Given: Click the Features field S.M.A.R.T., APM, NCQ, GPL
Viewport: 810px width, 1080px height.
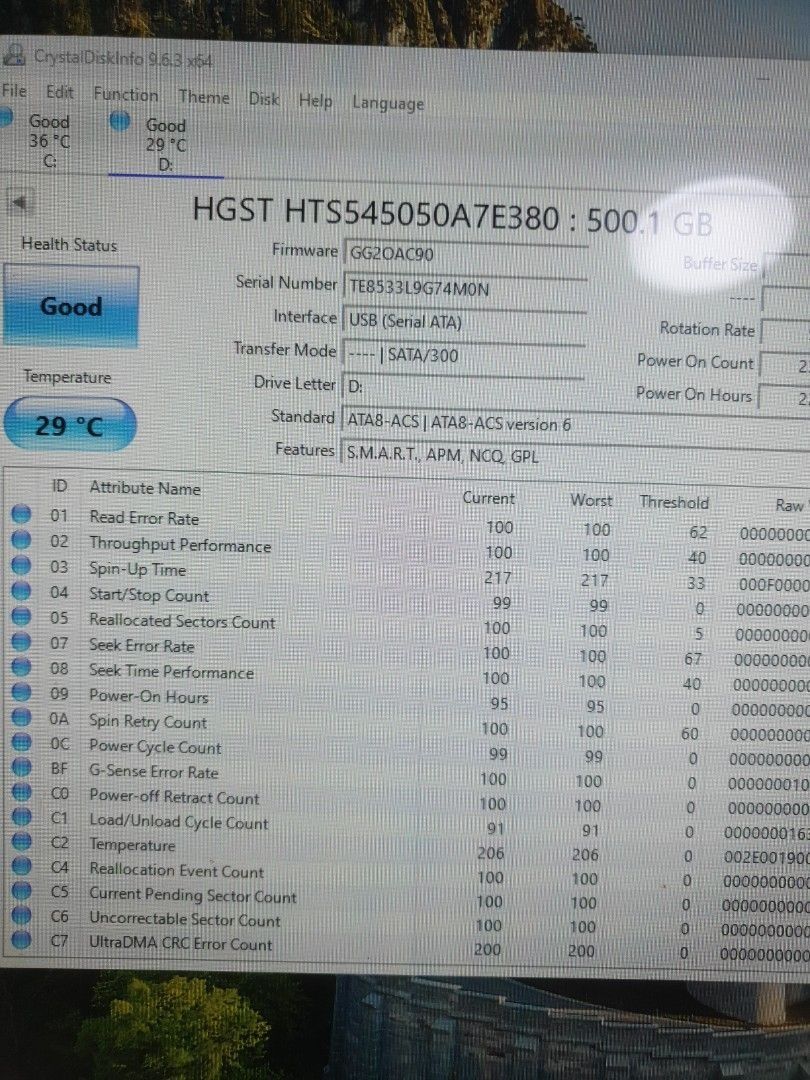Looking at the screenshot, I should [x=574, y=455].
